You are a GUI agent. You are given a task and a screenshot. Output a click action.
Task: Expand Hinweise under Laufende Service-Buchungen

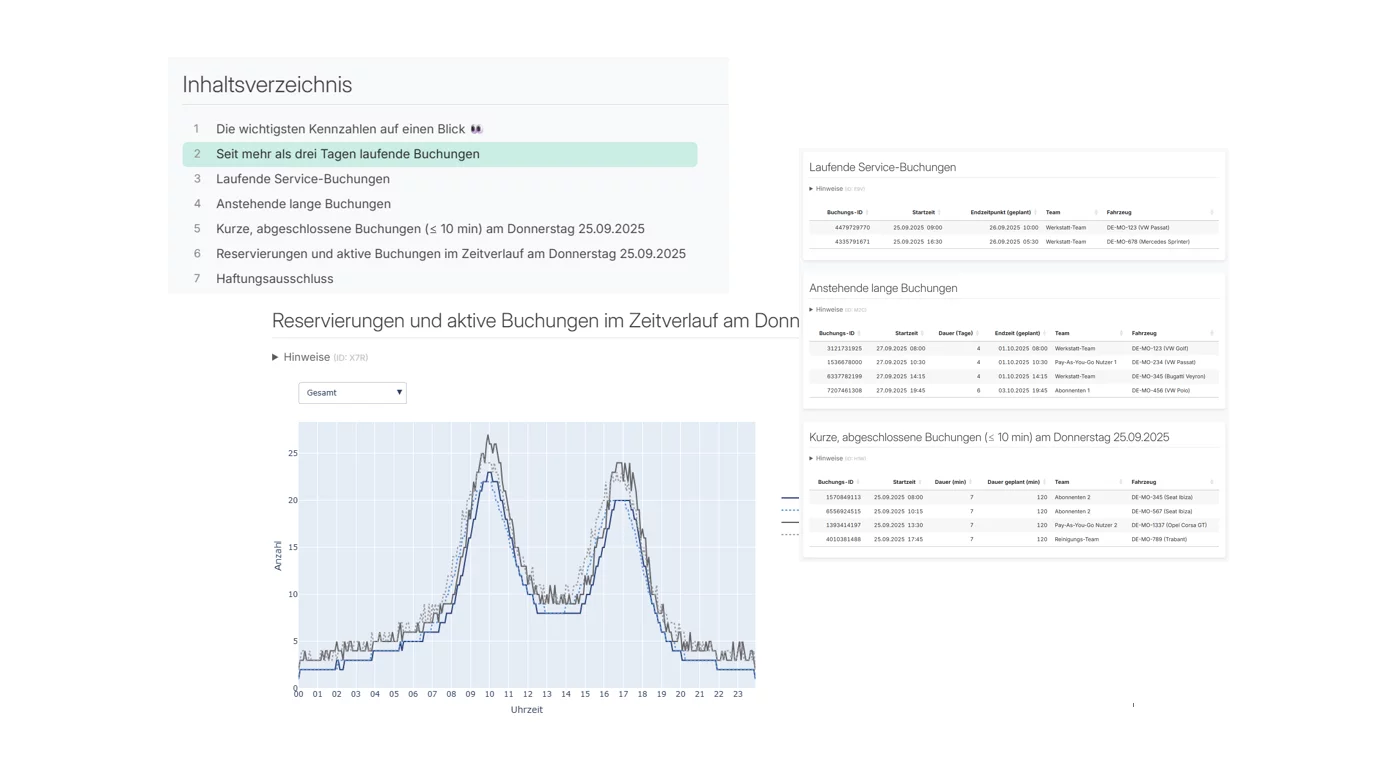click(x=829, y=189)
